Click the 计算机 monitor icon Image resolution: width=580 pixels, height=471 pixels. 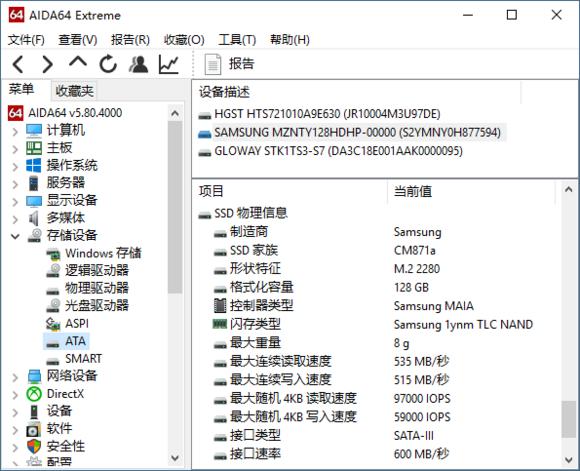tap(34, 131)
